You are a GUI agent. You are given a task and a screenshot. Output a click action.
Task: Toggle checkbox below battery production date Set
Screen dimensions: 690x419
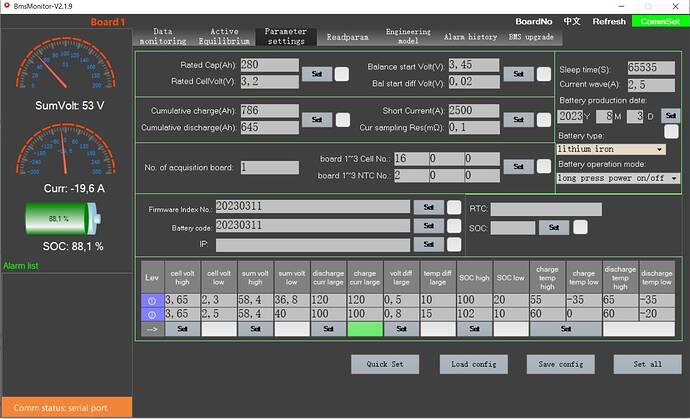coord(671,132)
